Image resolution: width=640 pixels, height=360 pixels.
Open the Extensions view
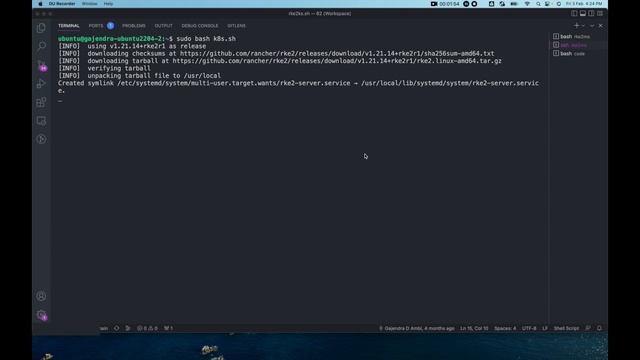pos(41,102)
